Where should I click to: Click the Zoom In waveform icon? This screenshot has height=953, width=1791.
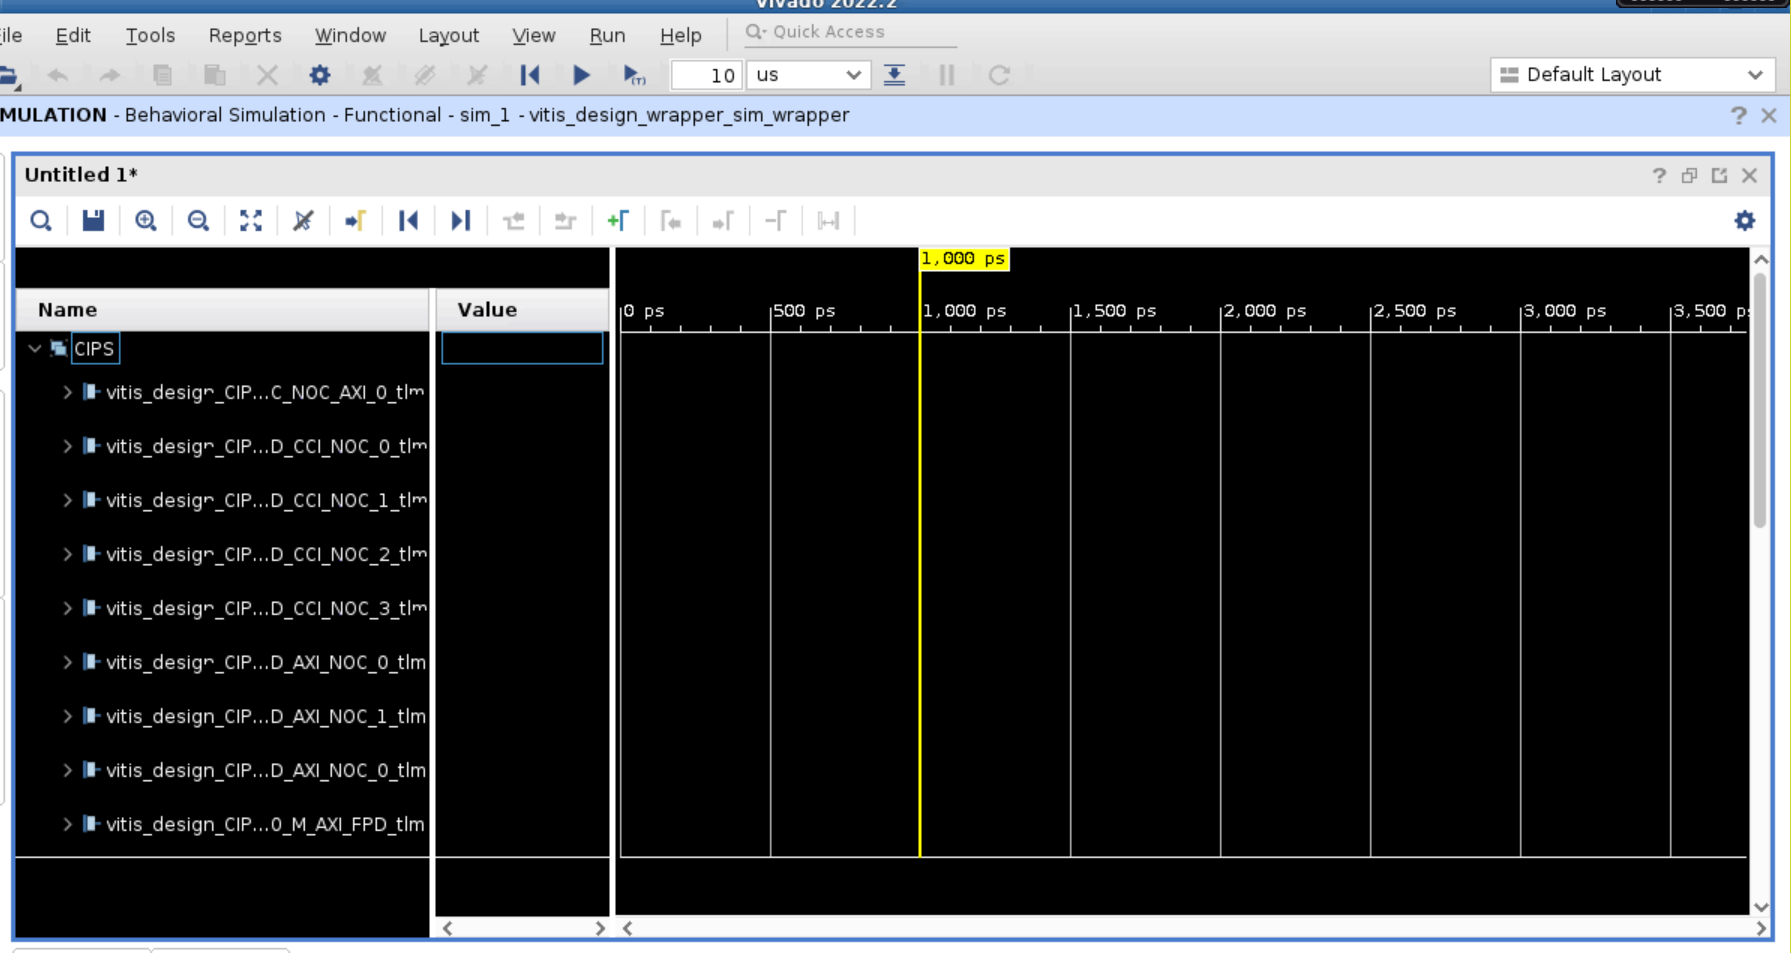(x=146, y=221)
